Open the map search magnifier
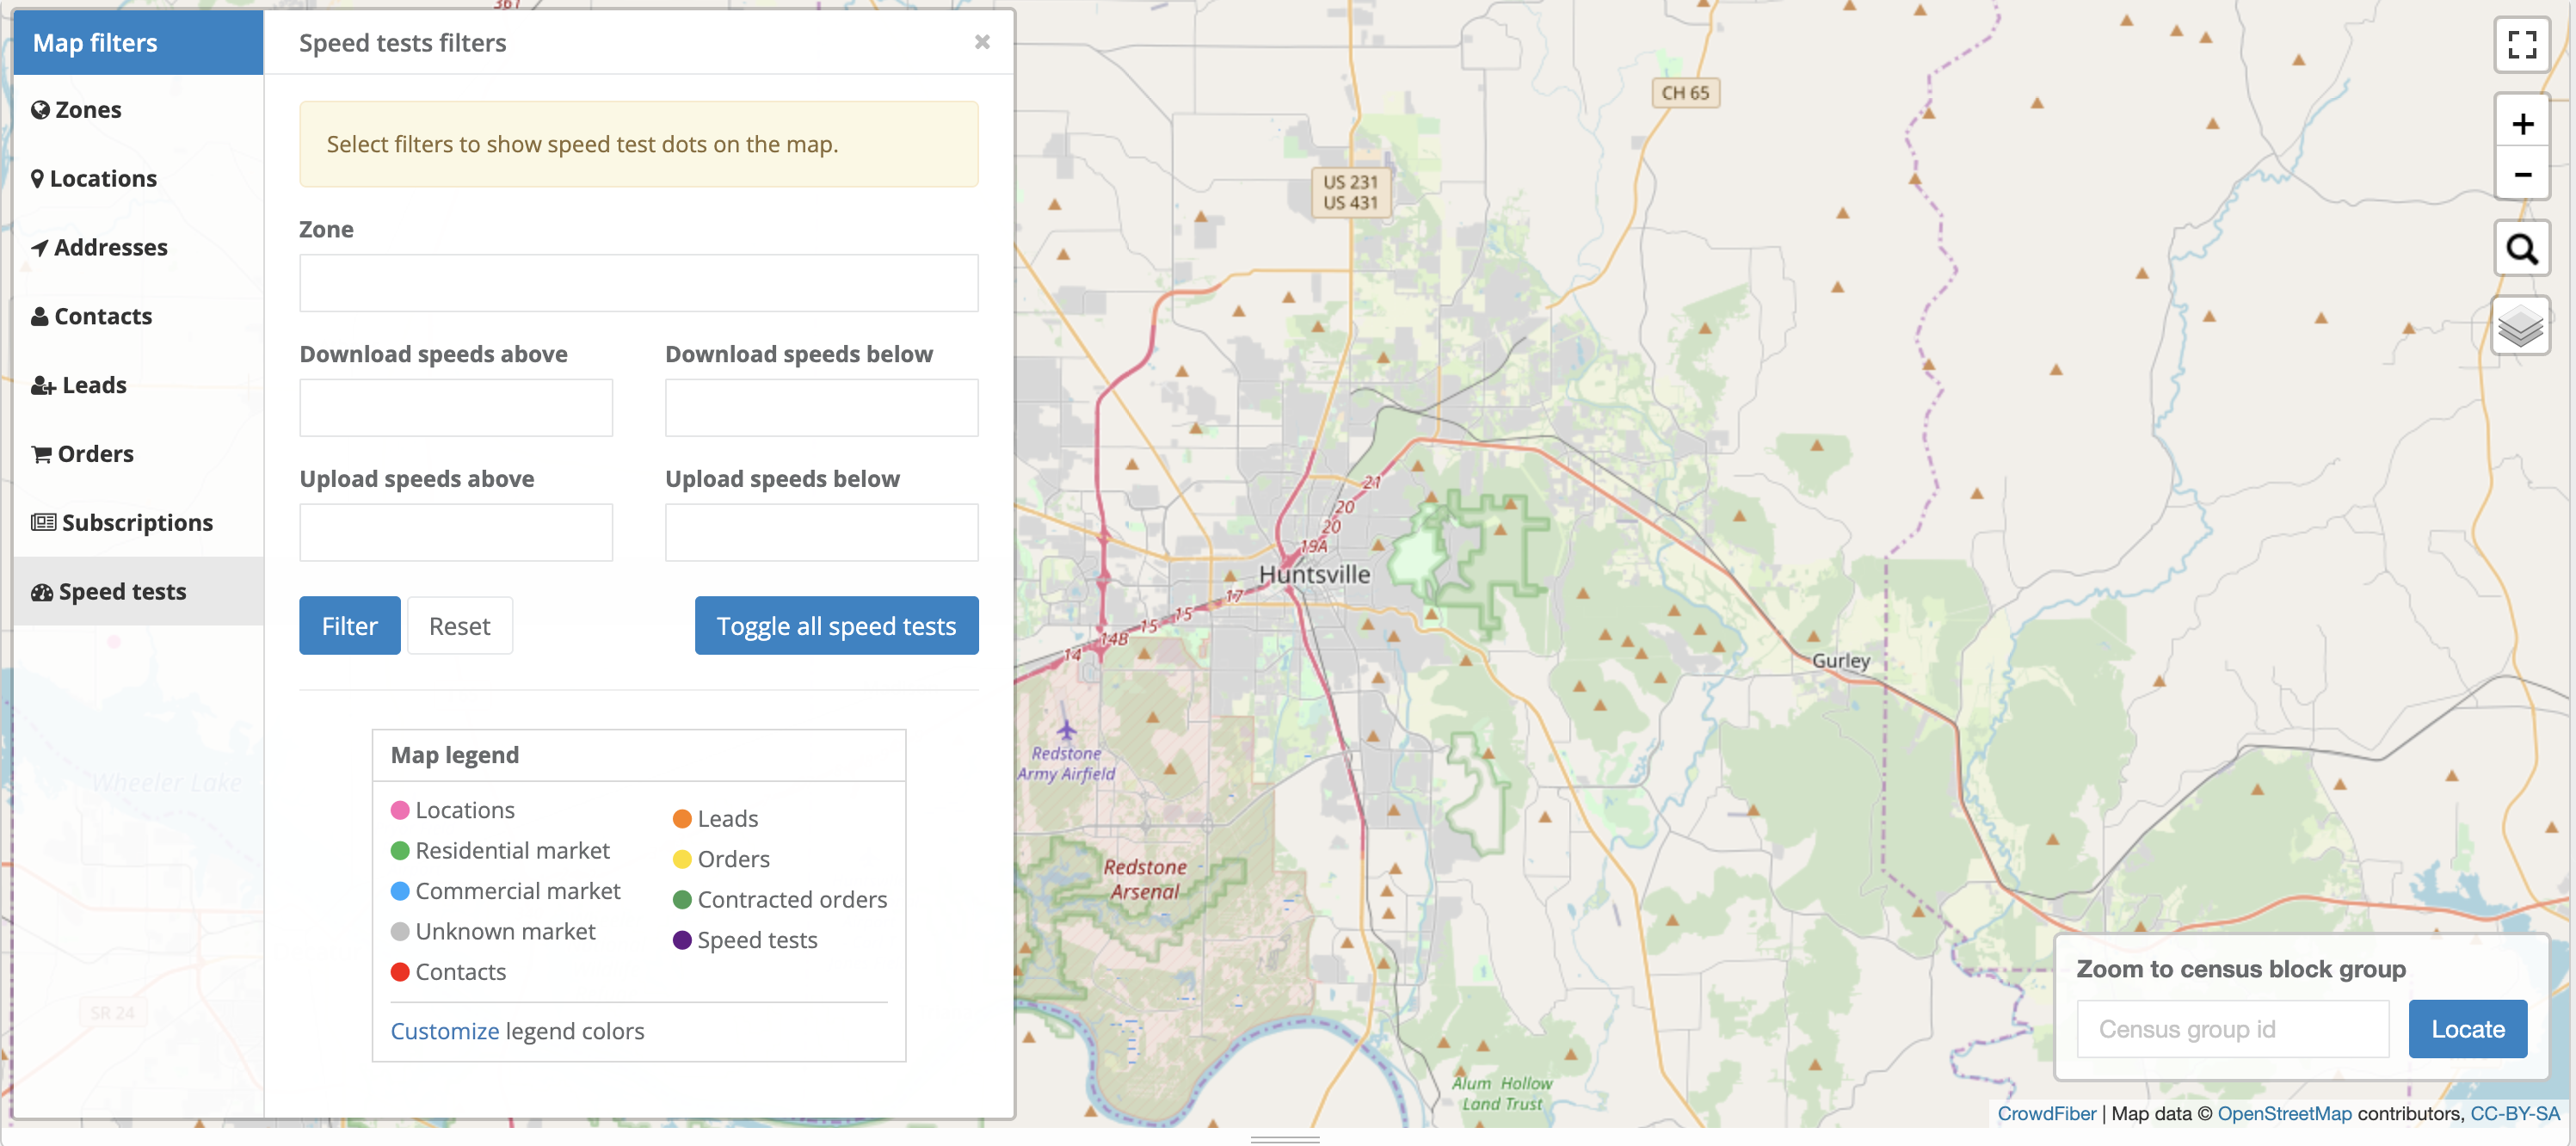Viewport: 2576px width, 1146px height. 2521,249
